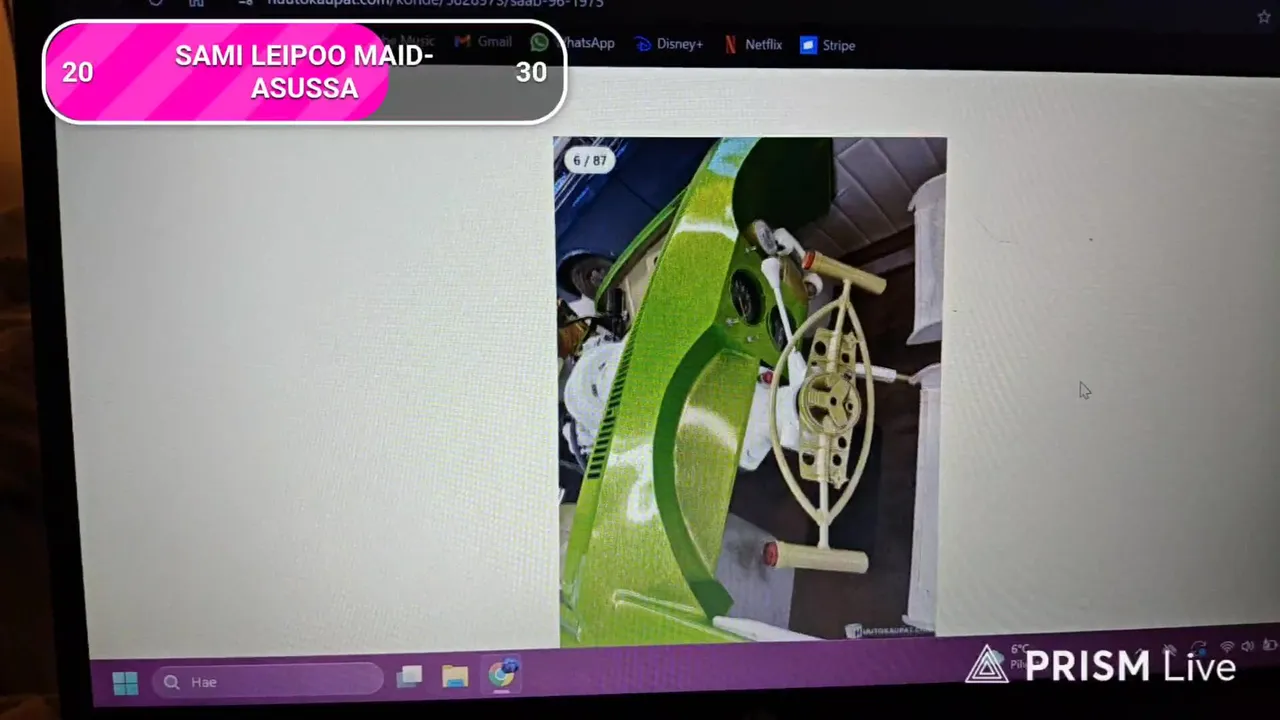
Task: Open the Disney+ bookmark
Action: click(x=668, y=44)
